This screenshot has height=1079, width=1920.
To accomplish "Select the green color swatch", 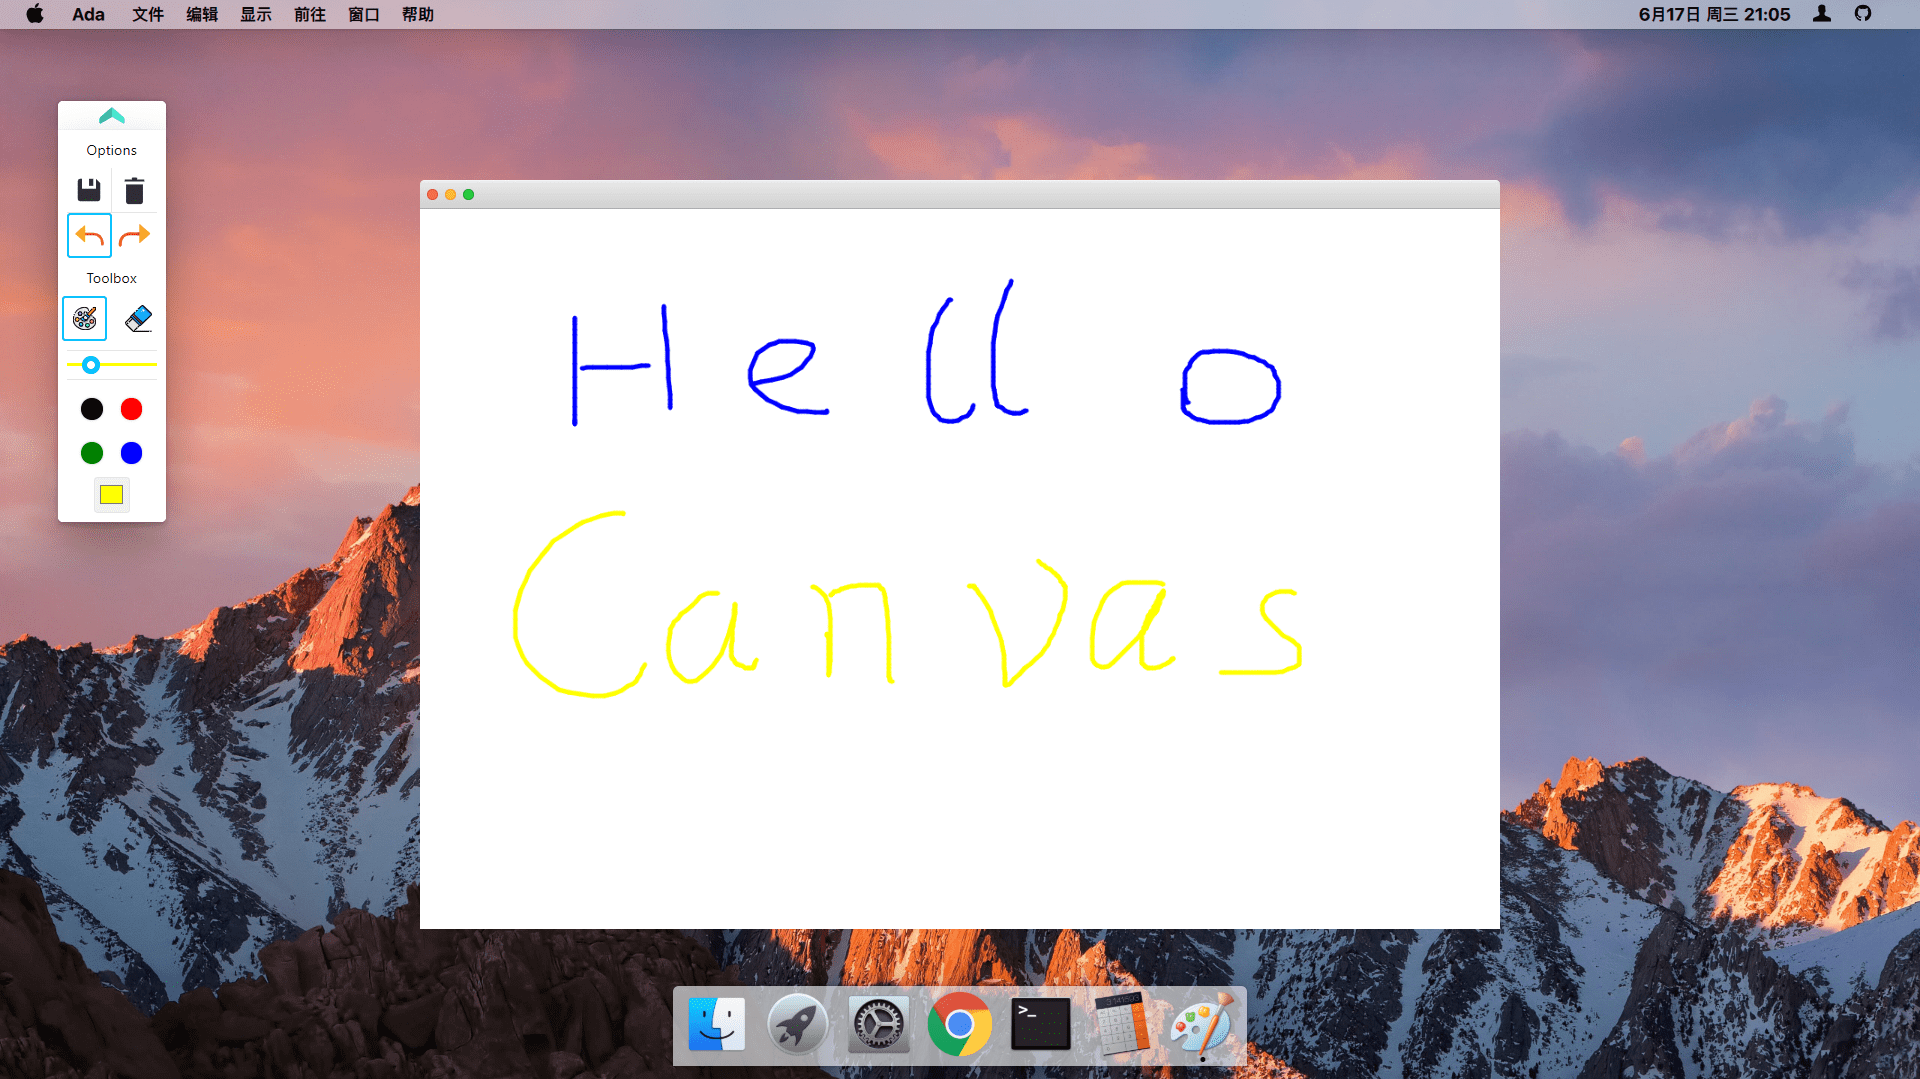I will [x=91, y=452].
